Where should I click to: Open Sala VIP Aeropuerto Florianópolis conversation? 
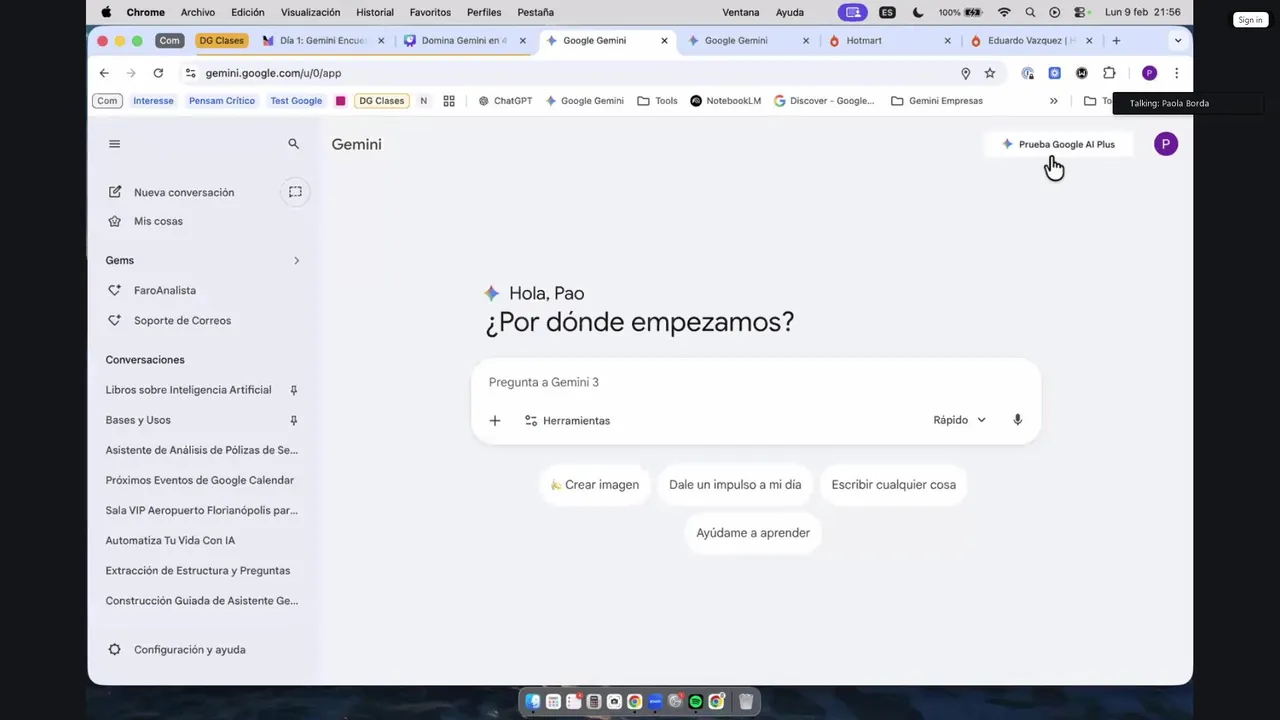[201, 510]
